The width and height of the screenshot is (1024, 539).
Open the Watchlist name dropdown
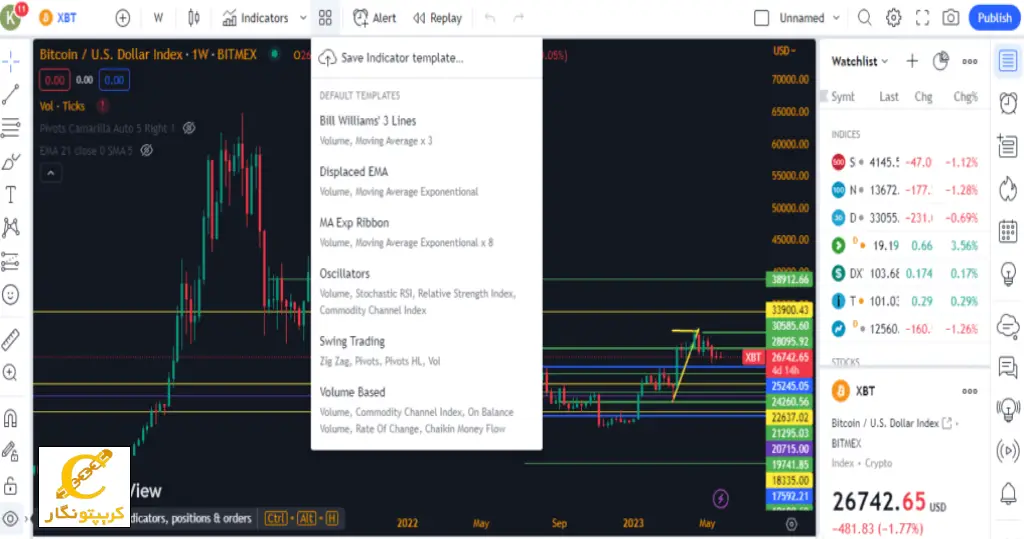(859, 61)
